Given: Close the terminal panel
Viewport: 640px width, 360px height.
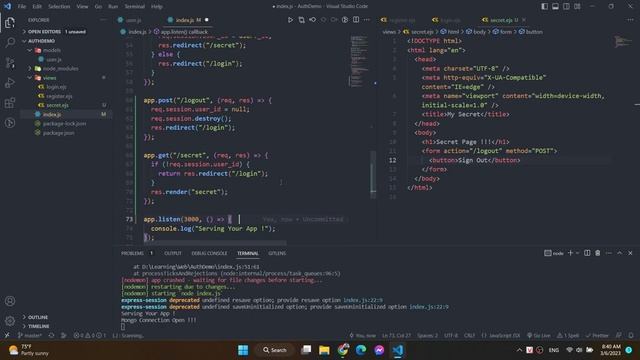Looking at the screenshot, I should pyautogui.click(x=630, y=253).
